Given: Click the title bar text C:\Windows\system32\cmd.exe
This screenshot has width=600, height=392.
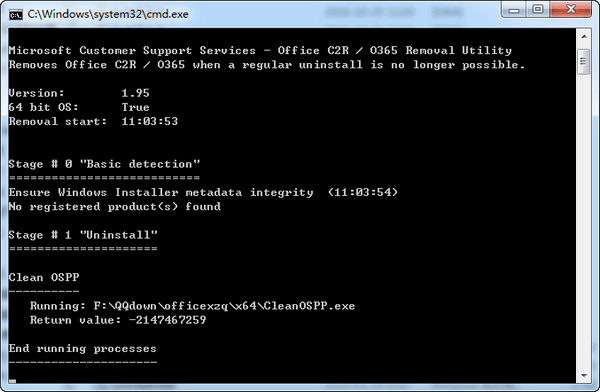Looking at the screenshot, I should (108, 15).
